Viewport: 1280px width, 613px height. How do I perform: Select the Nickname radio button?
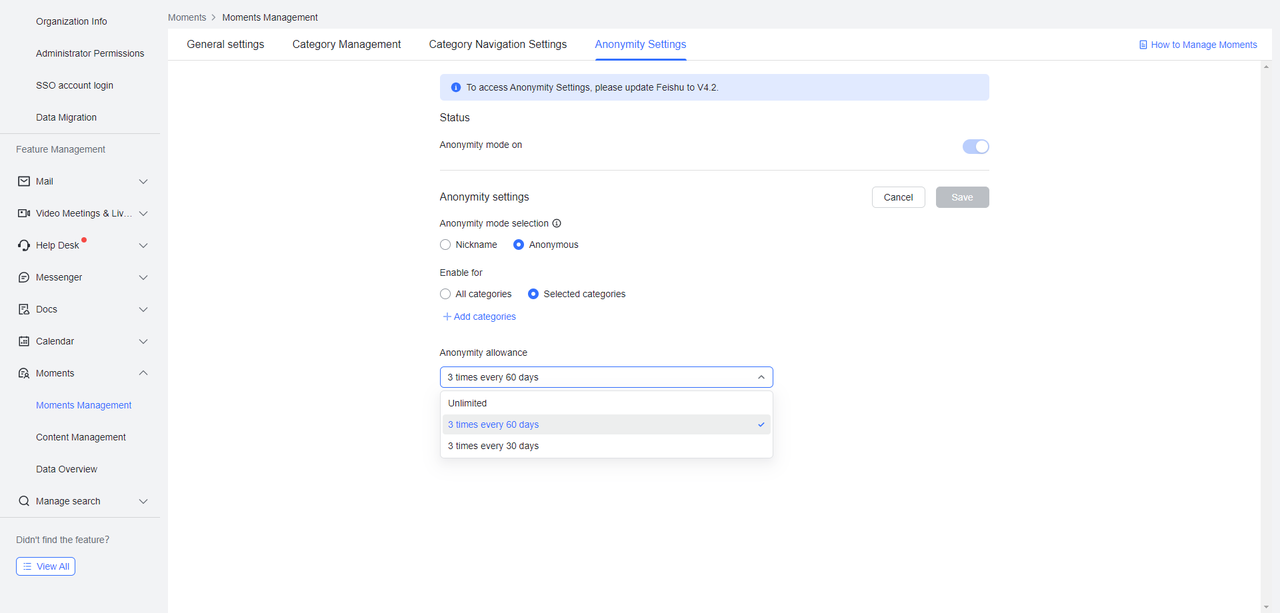click(x=446, y=245)
